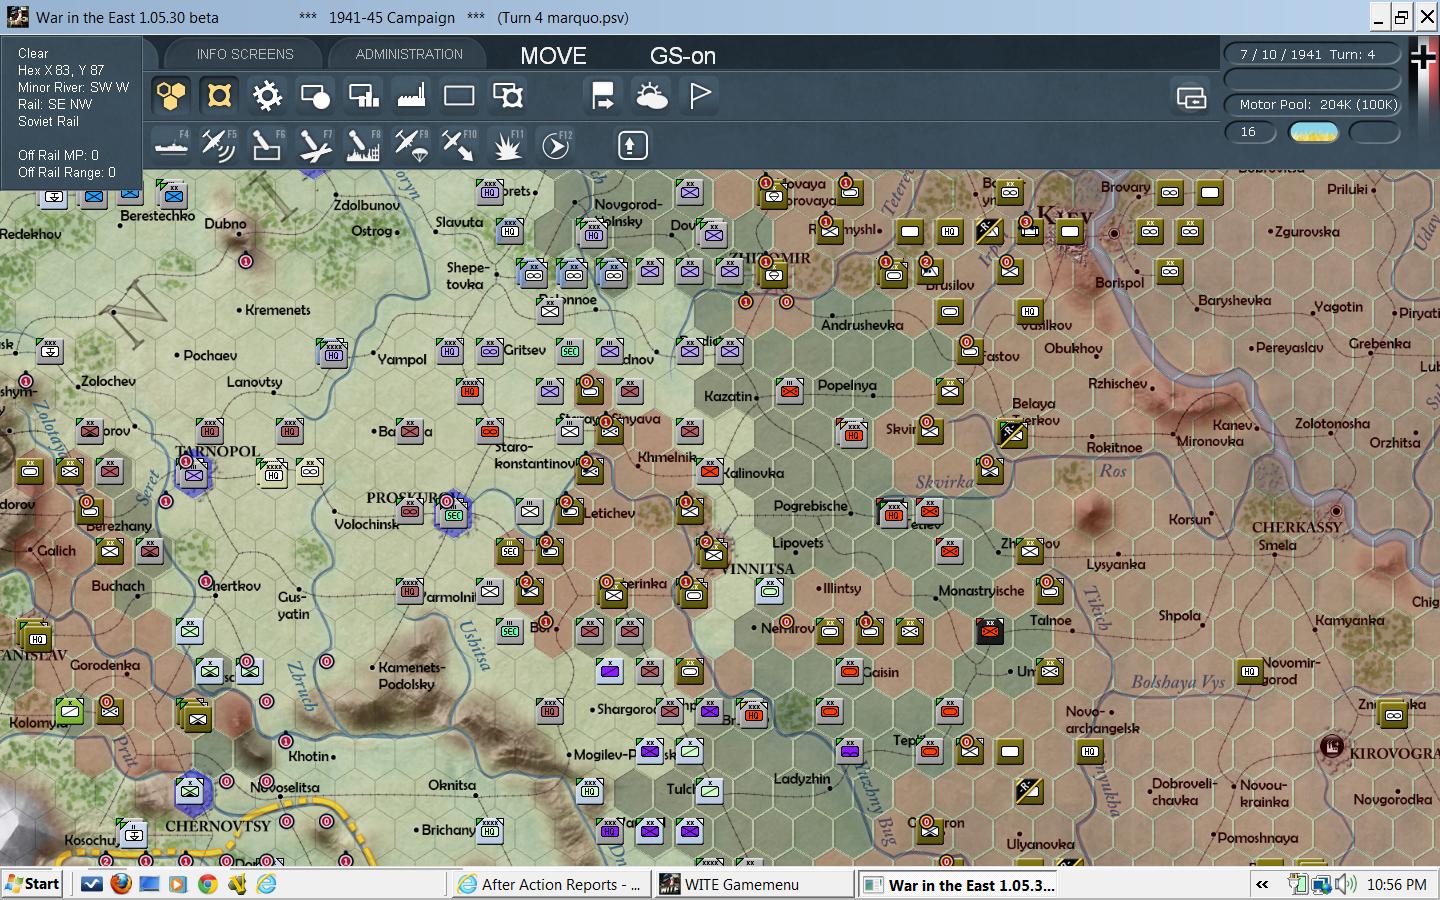The height and width of the screenshot is (900, 1440).
Task: Click the rectangles-with-counter toolbar icon
Action: (507, 96)
